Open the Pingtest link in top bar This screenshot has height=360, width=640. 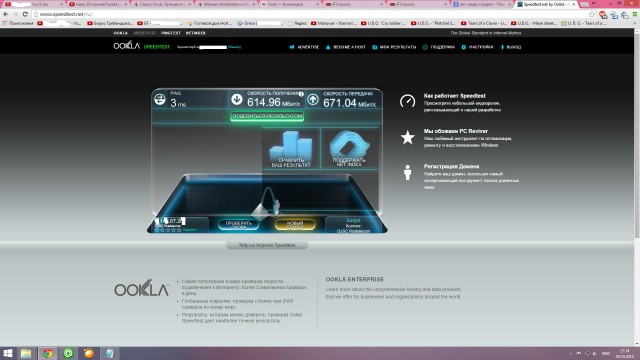(x=171, y=33)
